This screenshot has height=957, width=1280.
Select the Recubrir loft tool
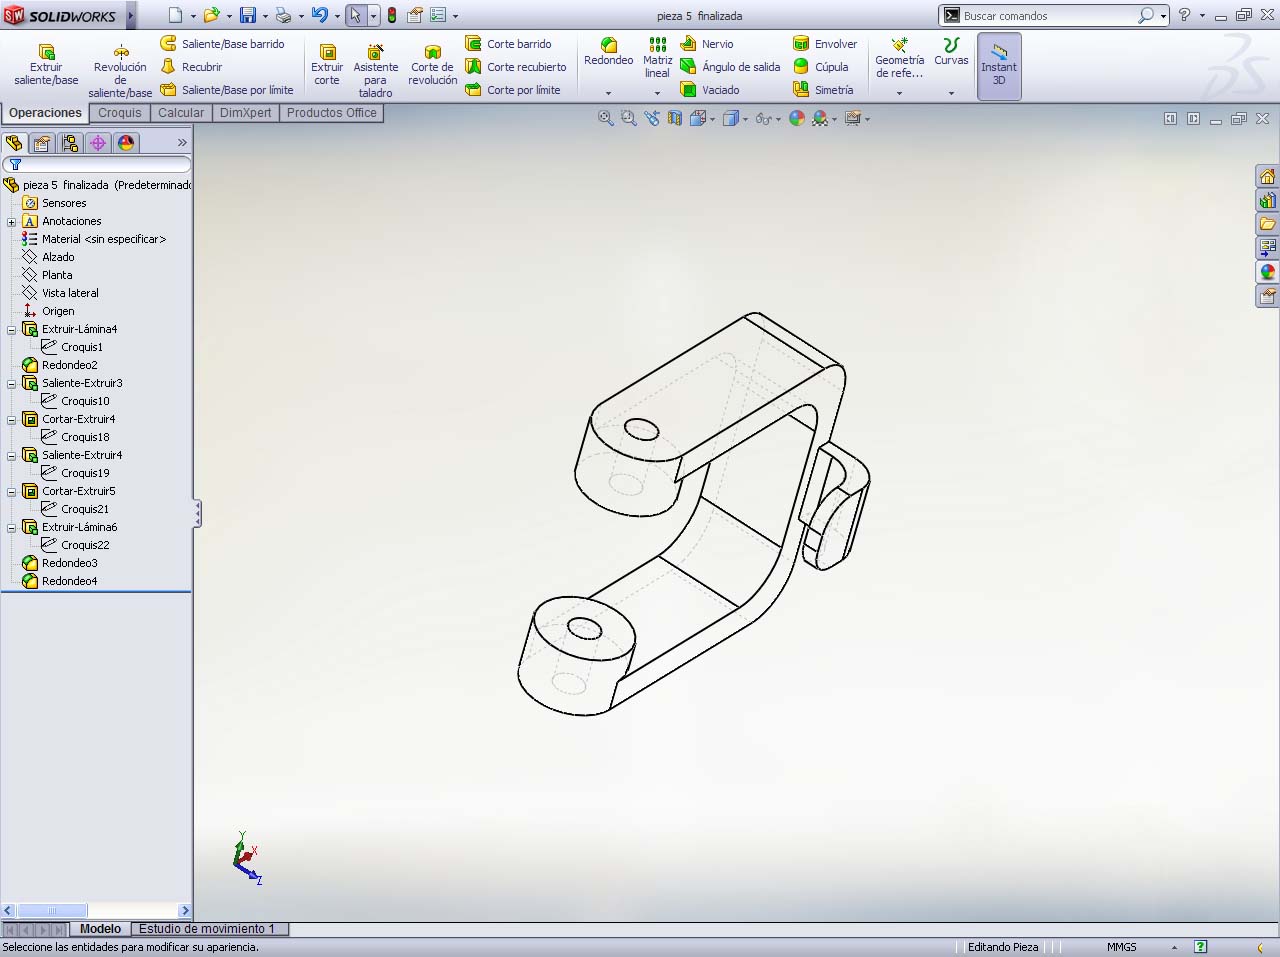pos(192,67)
